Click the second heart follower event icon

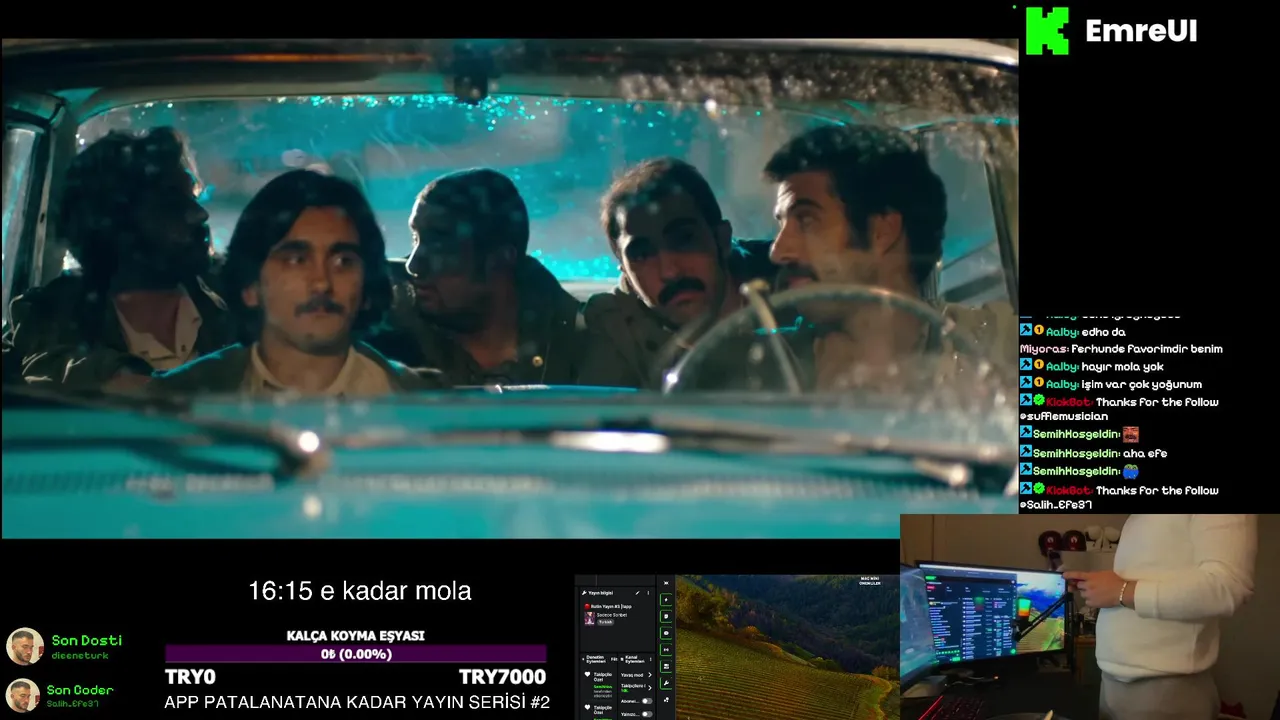(587, 707)
